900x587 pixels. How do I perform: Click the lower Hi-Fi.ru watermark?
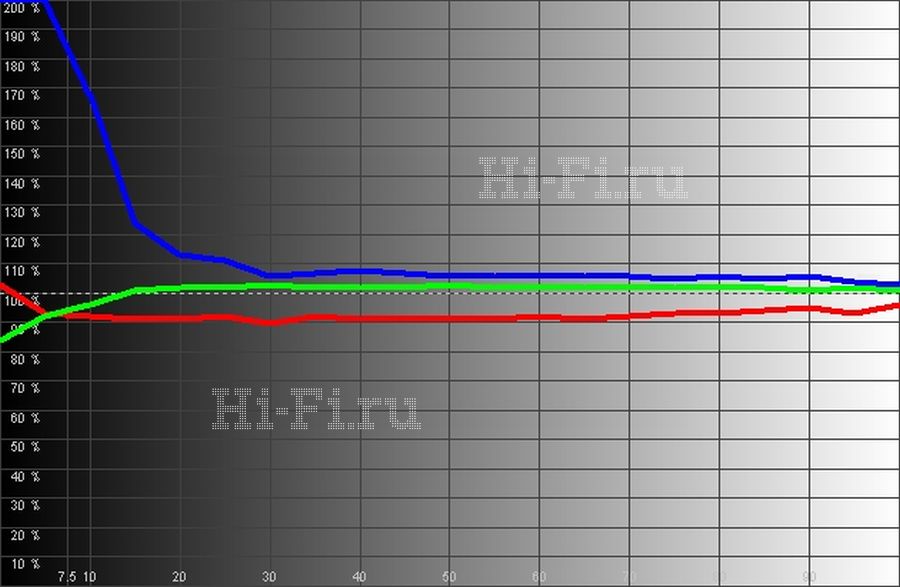pos(317,410)
